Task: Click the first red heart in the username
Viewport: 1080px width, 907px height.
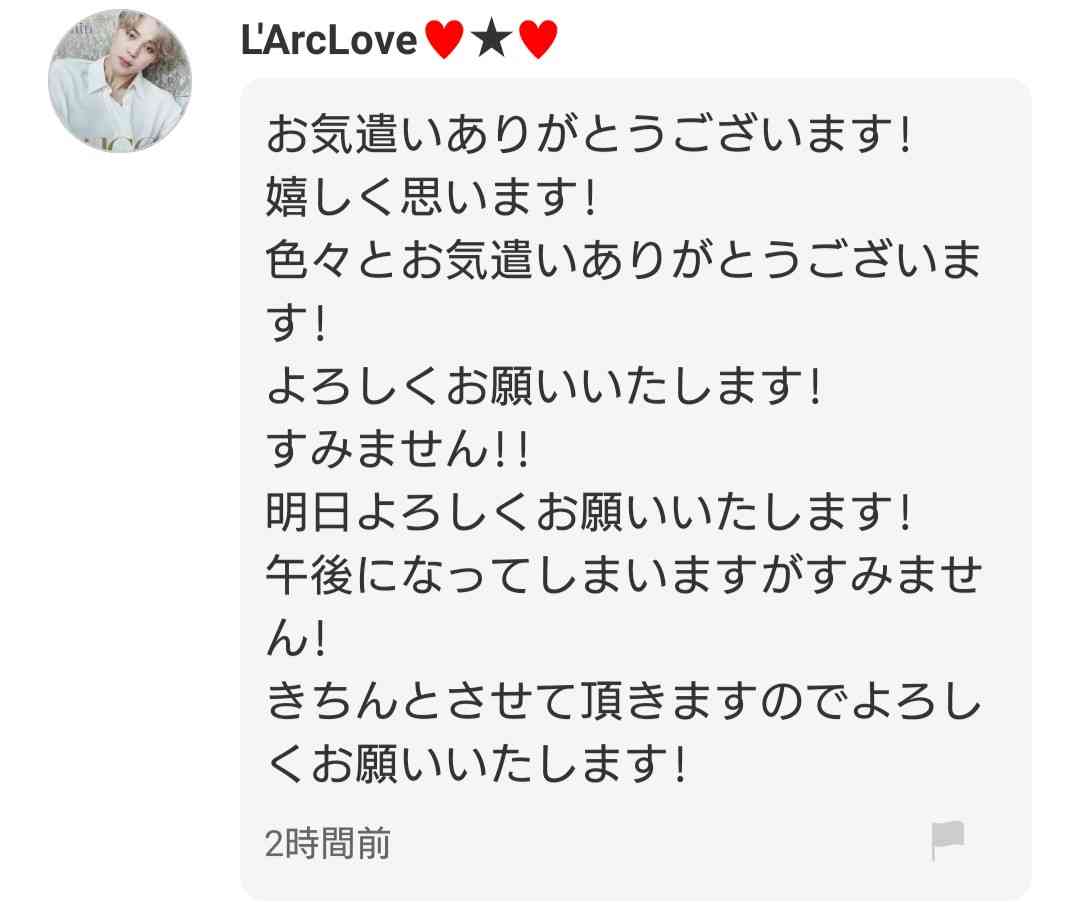Action: tap(444, 39)
